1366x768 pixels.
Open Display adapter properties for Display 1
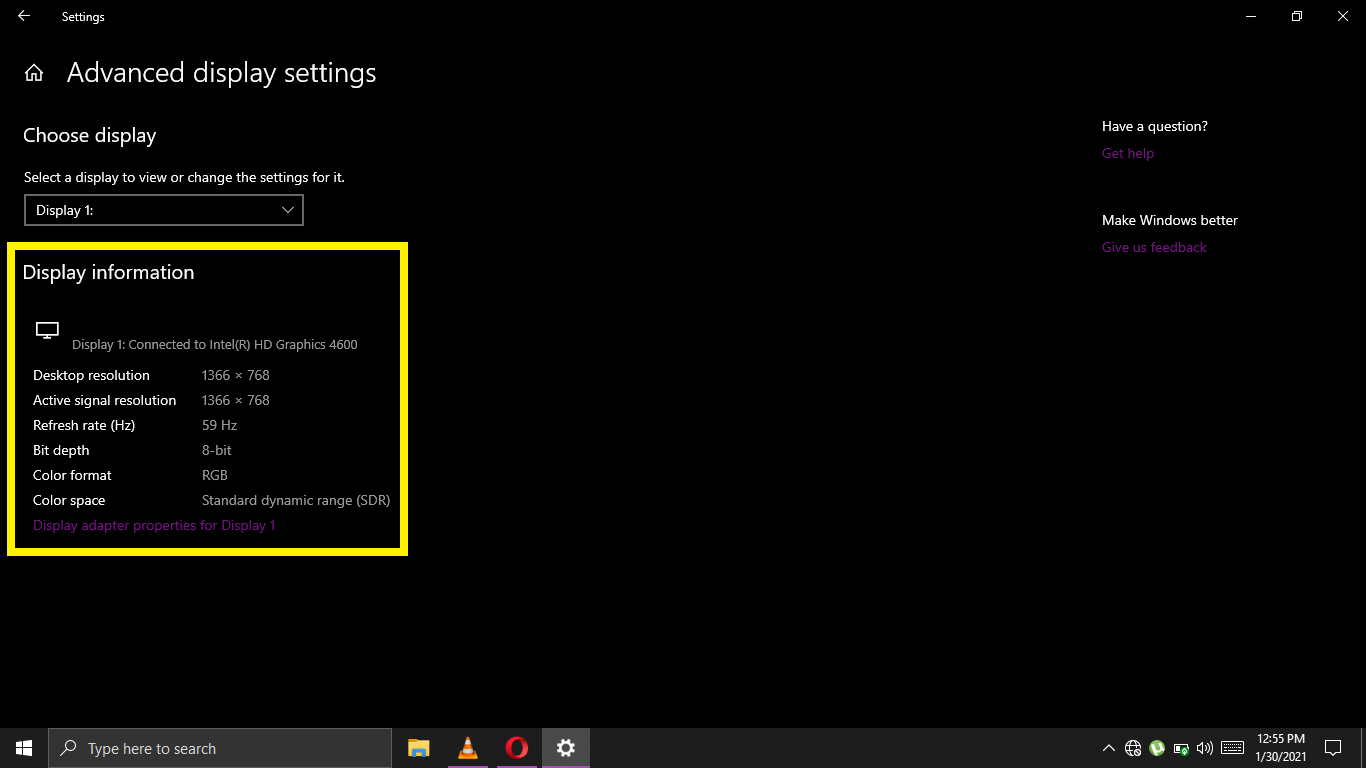154,525
